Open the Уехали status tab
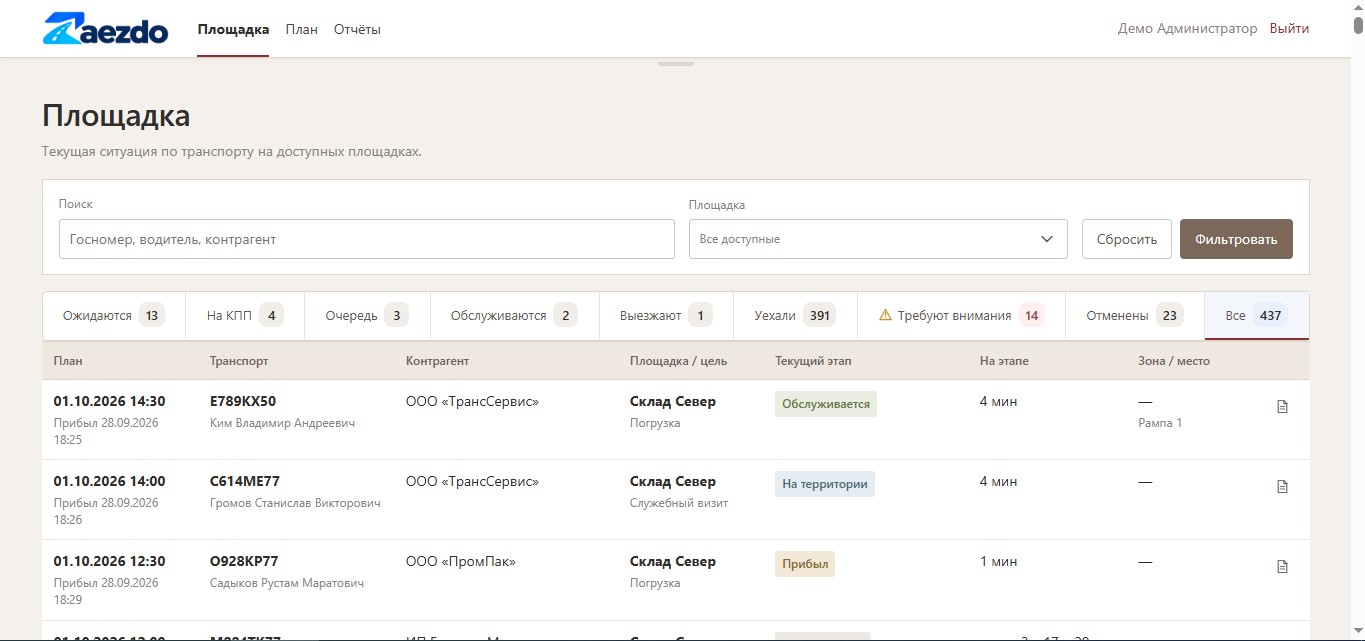Screen dimensions: 1365x641 pyautogui.click(x=795, y=316)
